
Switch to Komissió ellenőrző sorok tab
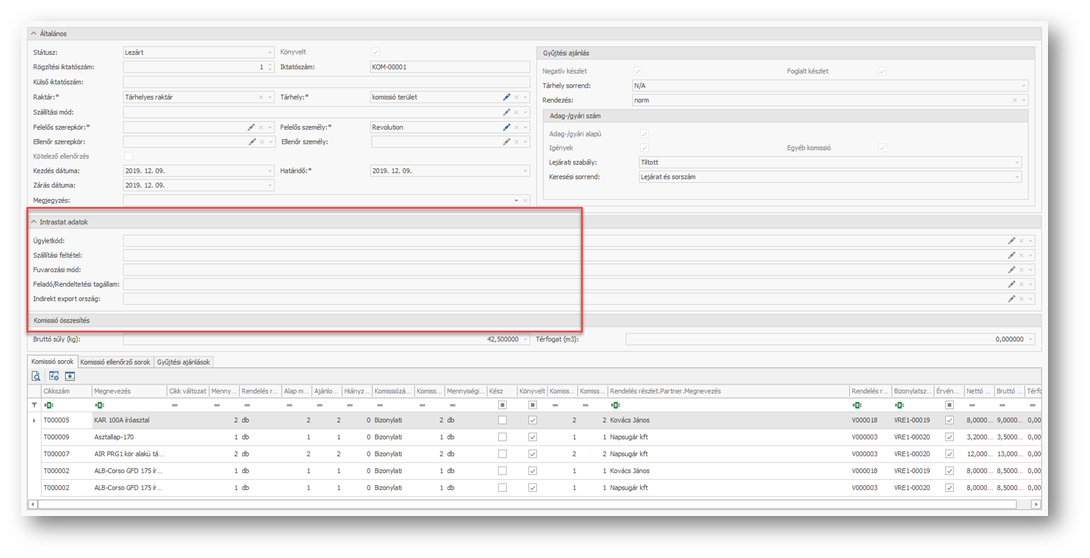[x=114, y=362]
